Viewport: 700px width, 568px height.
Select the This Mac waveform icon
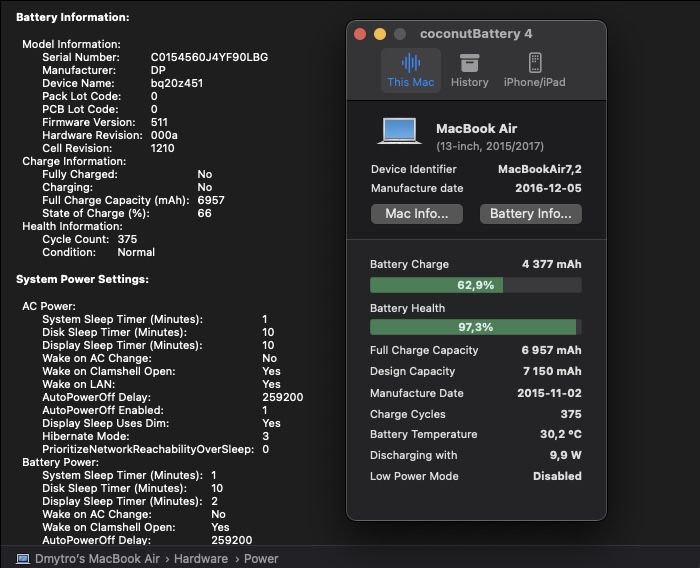411,63
